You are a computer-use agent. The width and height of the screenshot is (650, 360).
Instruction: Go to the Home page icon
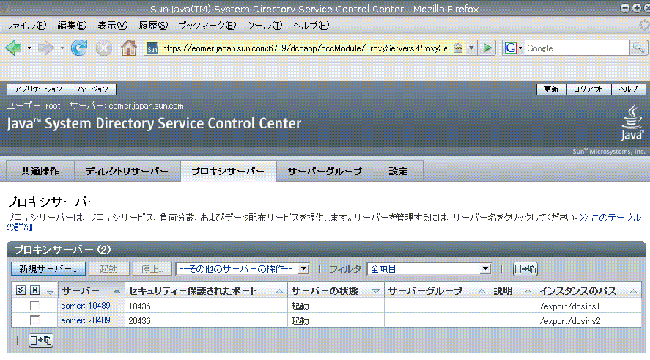click(x=129, y=48)
